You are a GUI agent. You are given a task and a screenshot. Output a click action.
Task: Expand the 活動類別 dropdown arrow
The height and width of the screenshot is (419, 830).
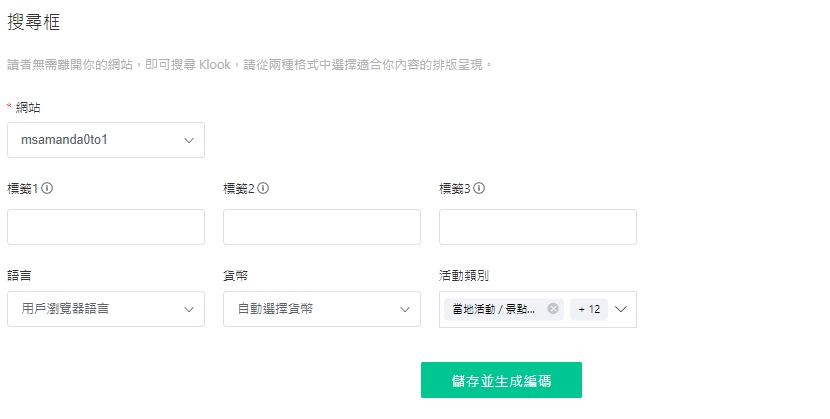[621, 309]
